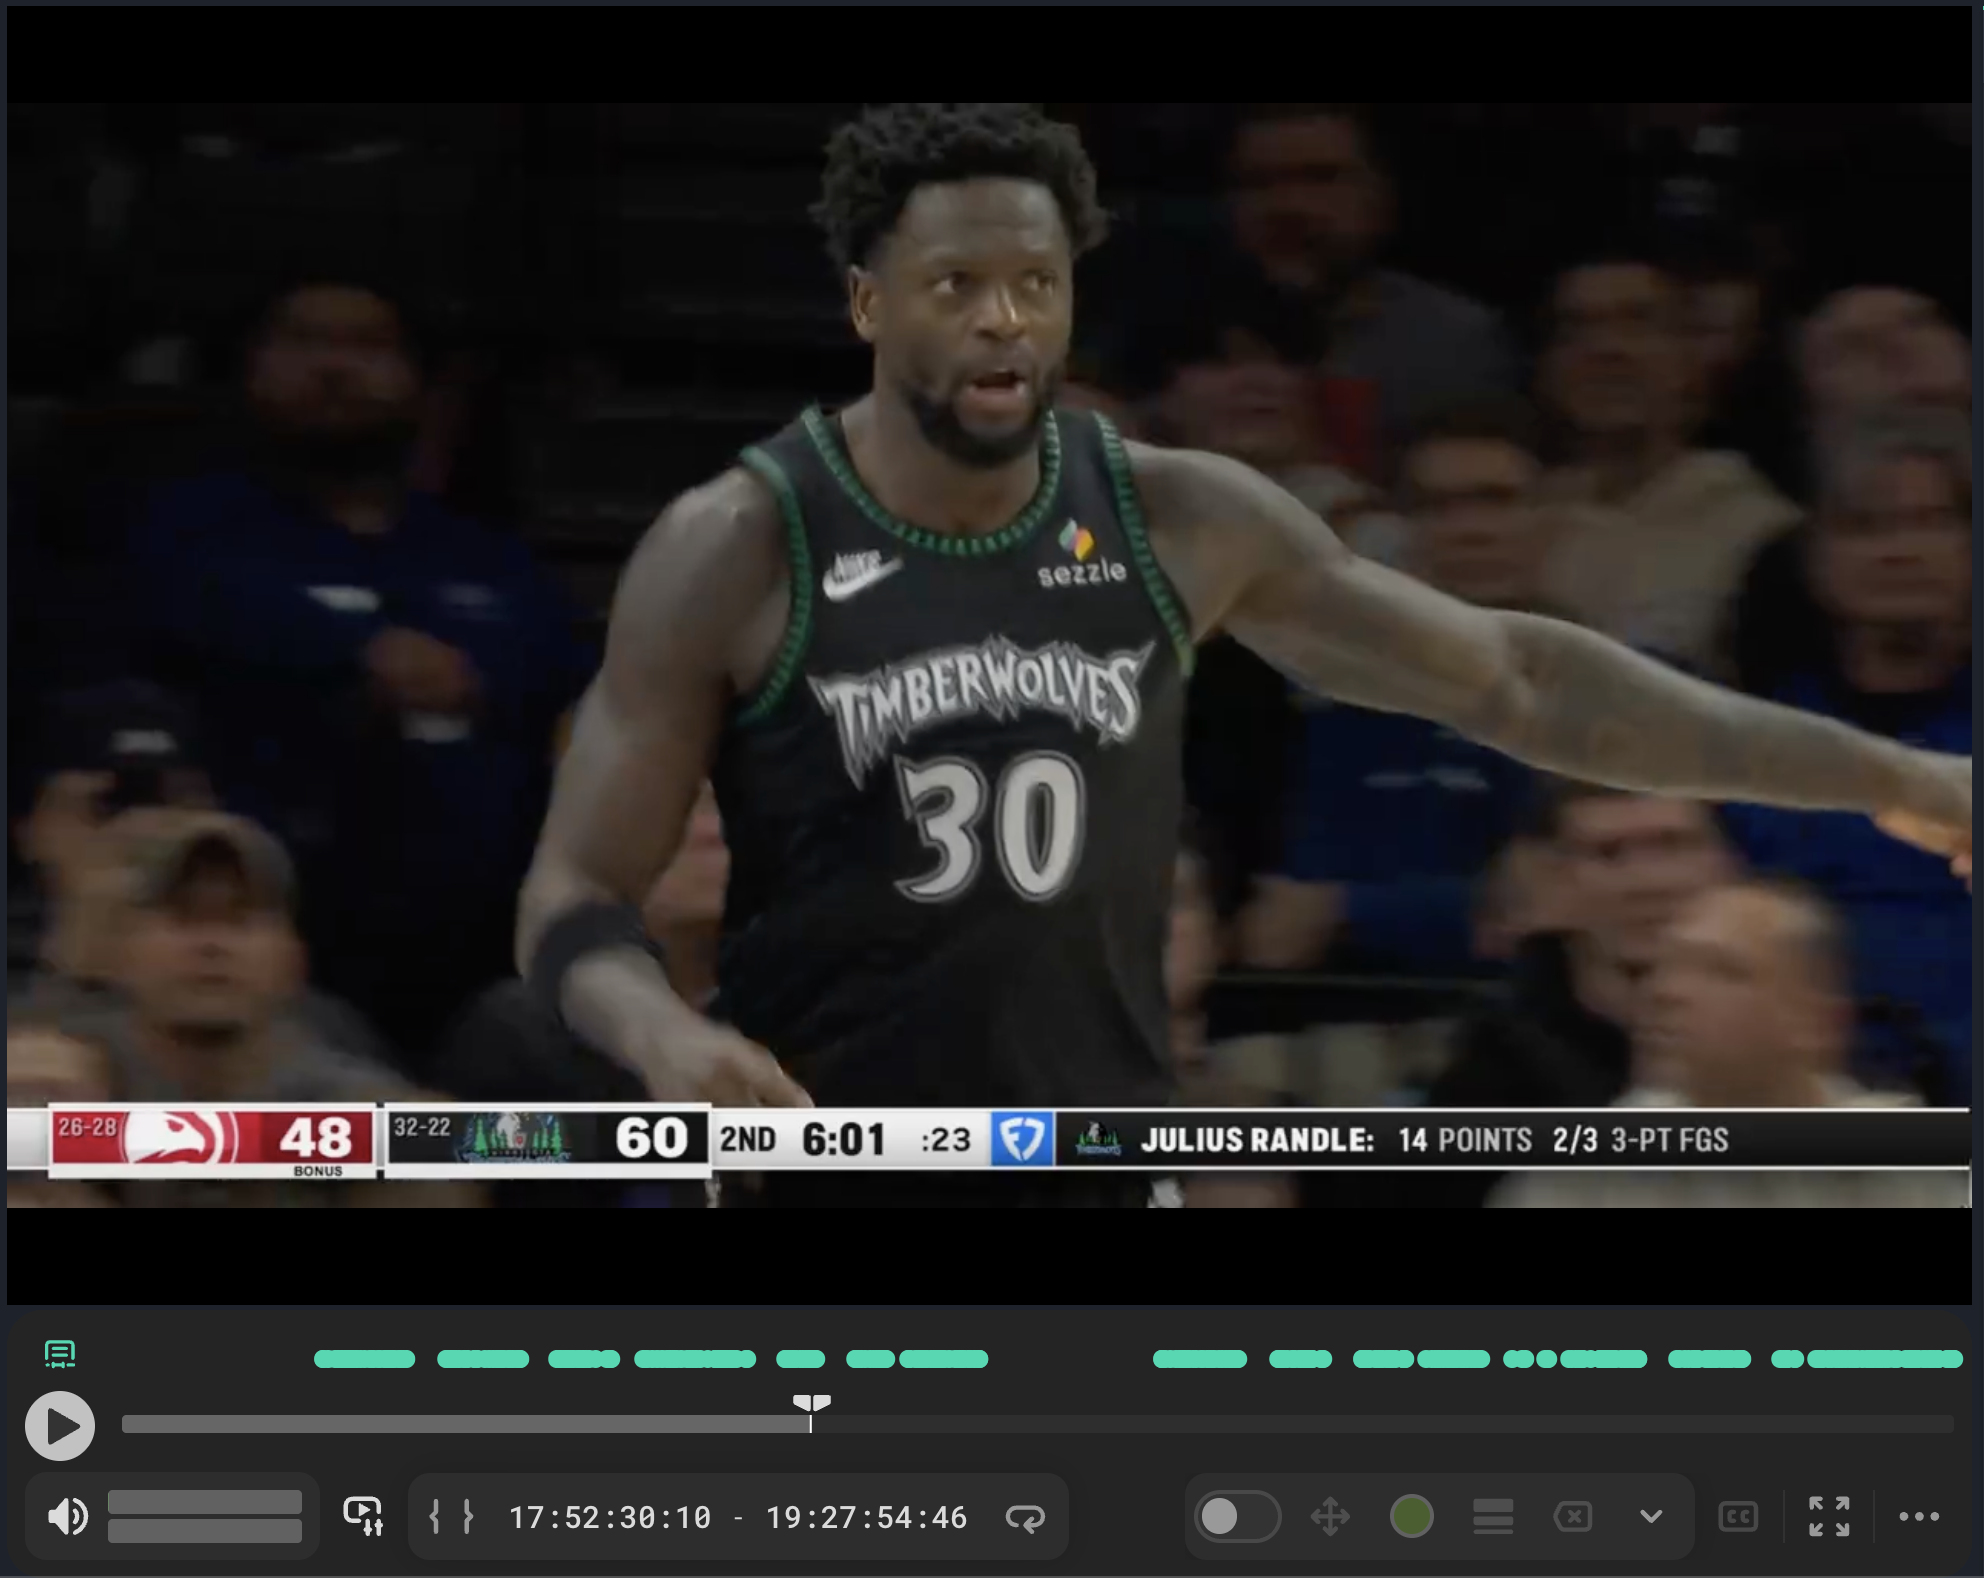This screenshot has height=1578, width=1984.
Task: Open transcript comments icon above play
Action: click(60, 1354)
